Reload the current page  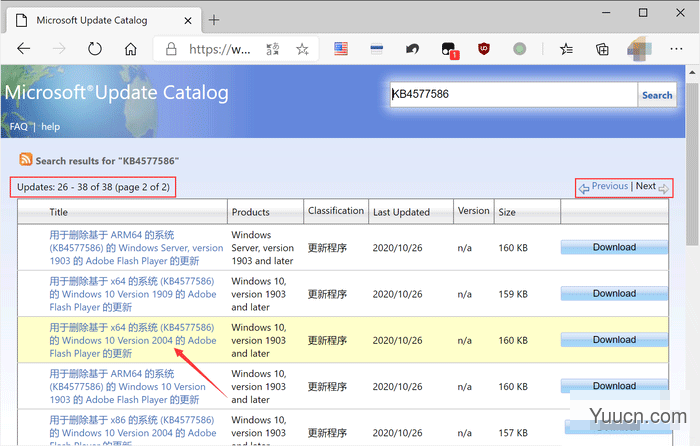[95, 48]
